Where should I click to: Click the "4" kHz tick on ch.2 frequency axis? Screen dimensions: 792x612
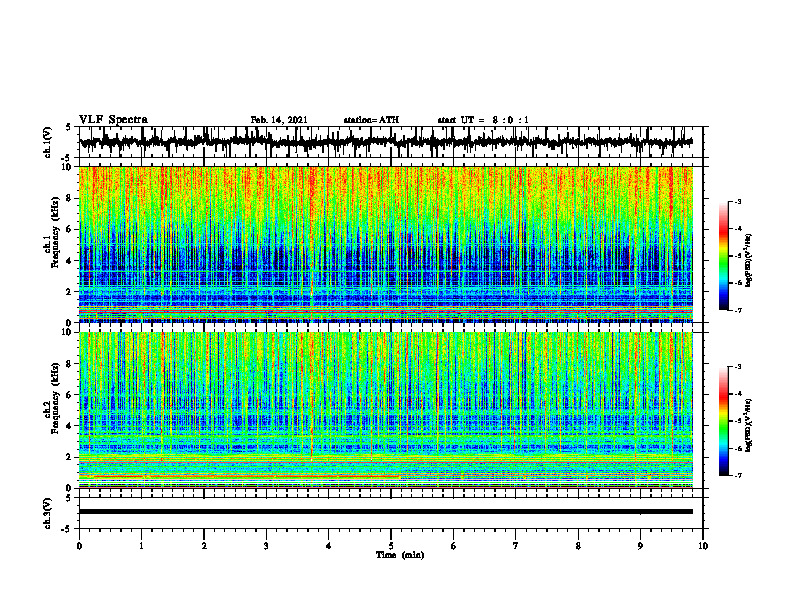[x=69, y=426]
